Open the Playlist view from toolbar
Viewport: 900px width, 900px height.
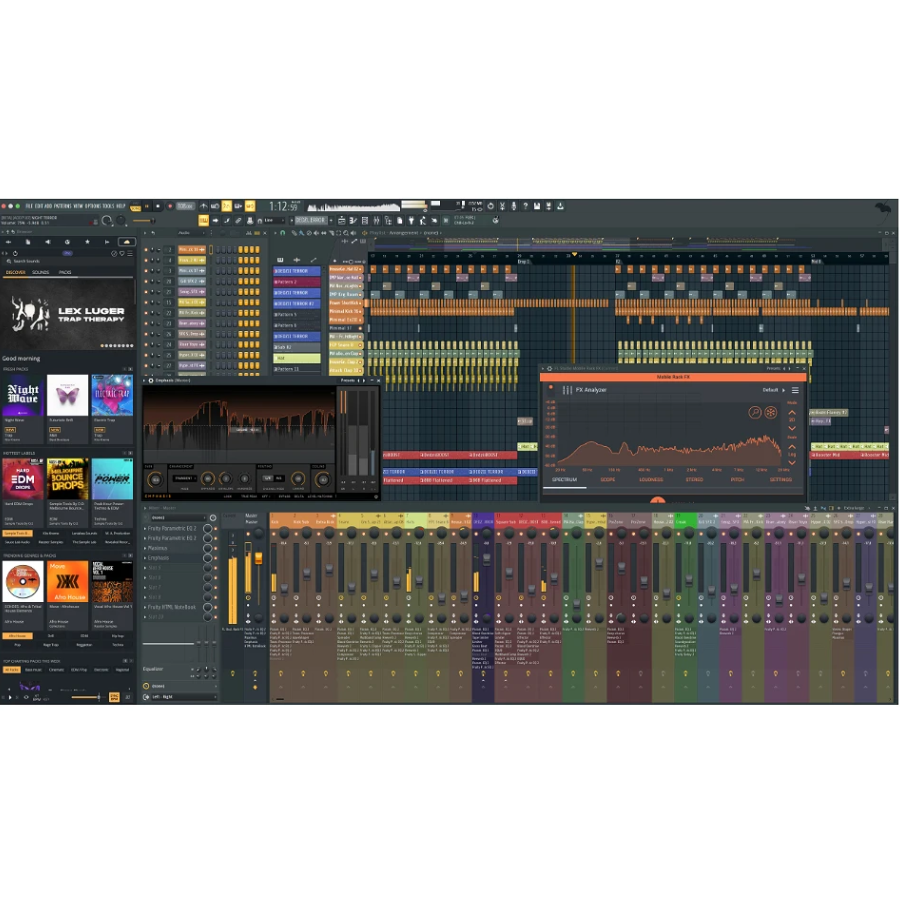342,220
